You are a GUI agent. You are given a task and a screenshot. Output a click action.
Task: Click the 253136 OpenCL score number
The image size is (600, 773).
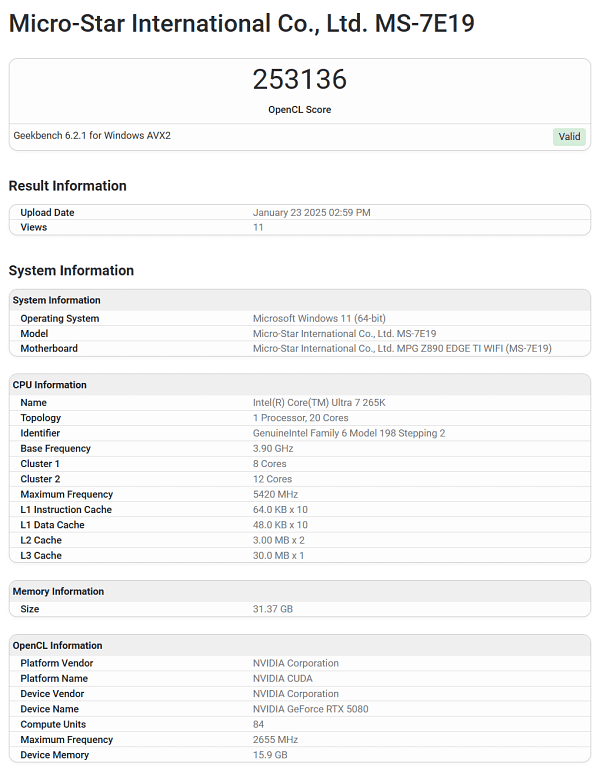(x=299, y=80)
